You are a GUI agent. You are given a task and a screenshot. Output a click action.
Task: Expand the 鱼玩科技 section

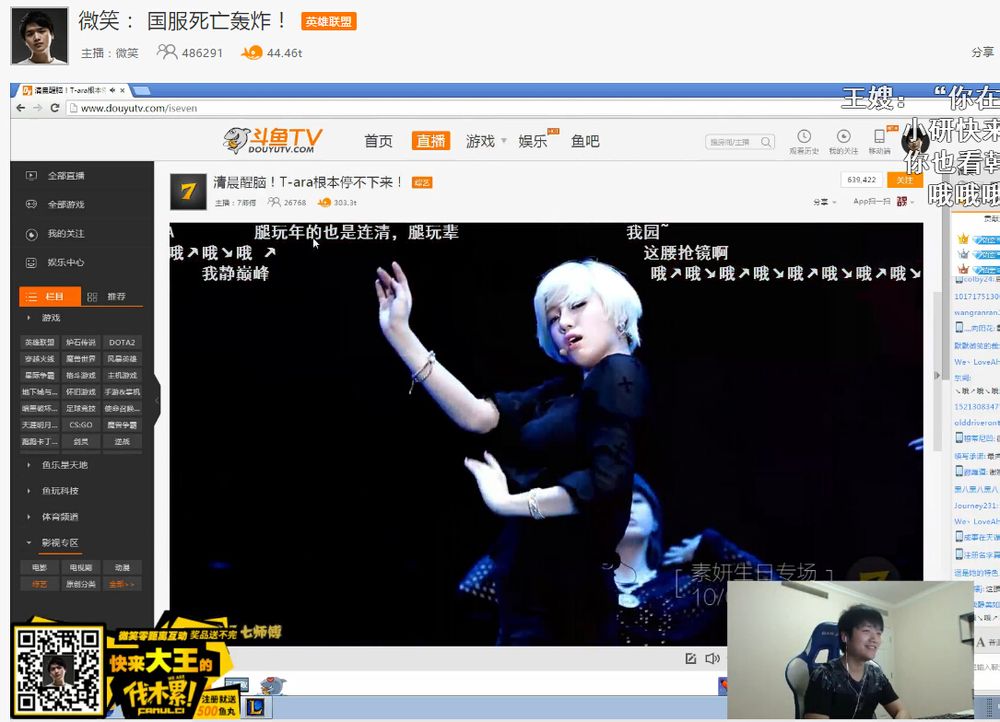pos(60,490)
